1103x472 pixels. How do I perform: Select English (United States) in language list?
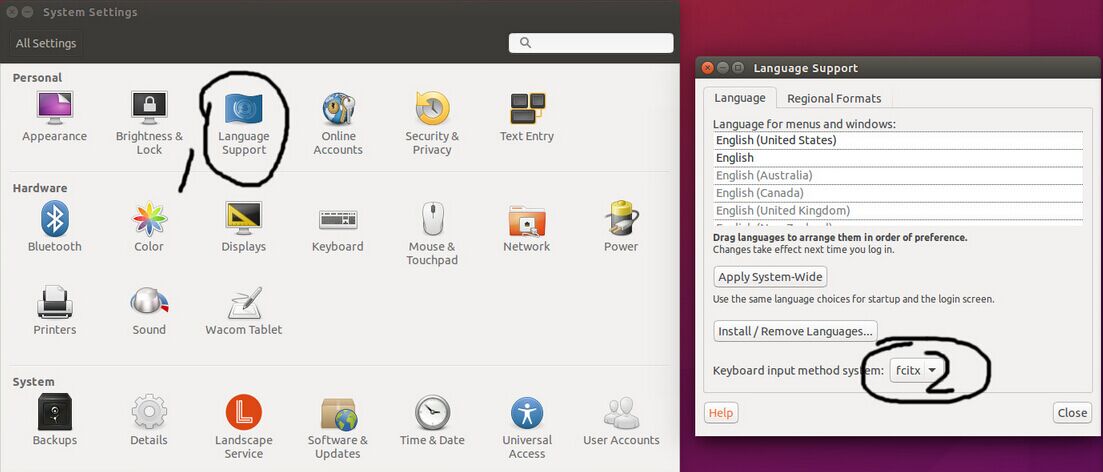click(x=898, y=140)
